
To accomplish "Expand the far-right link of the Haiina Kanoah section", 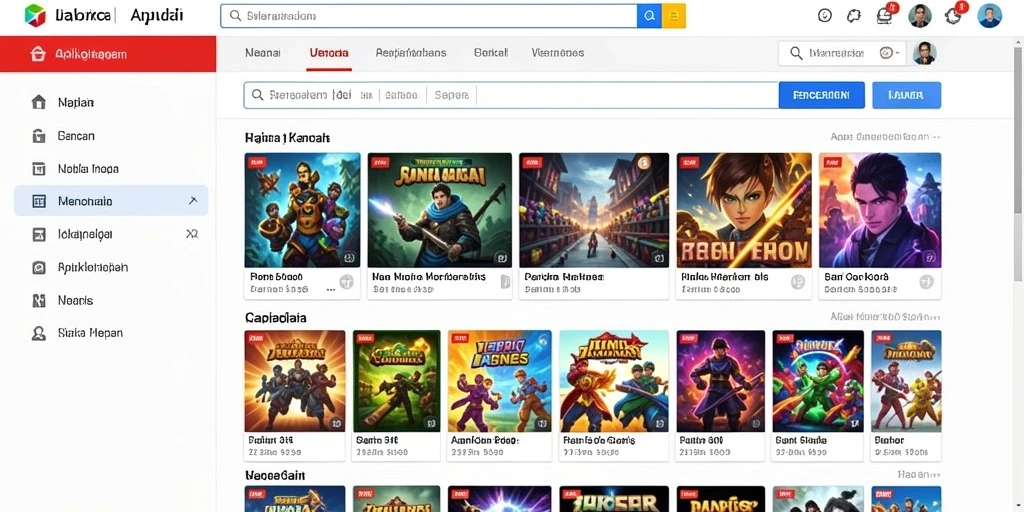I will coord(885,137).
